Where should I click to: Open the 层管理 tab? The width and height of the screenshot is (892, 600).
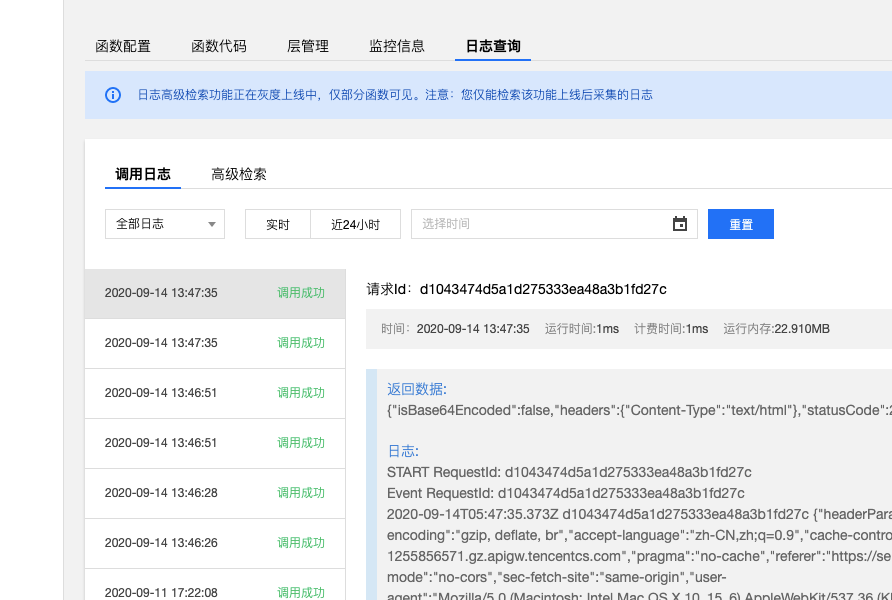[308, 46]
